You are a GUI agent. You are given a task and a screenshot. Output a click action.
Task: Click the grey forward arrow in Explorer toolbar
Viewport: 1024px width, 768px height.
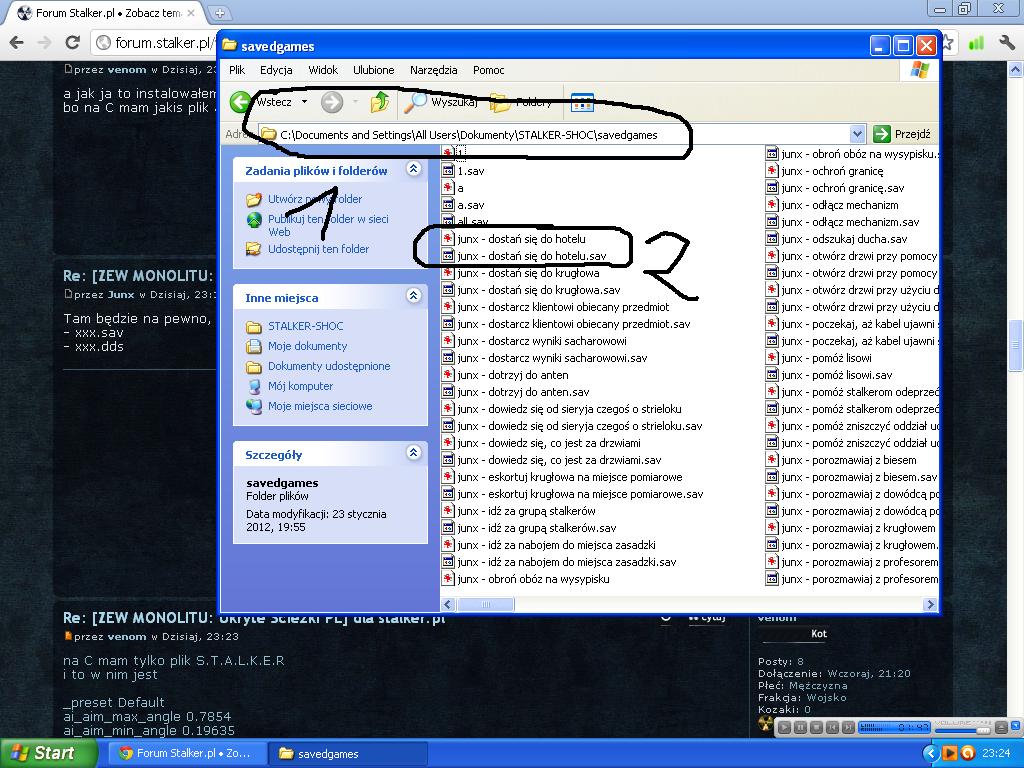point(332,102)
